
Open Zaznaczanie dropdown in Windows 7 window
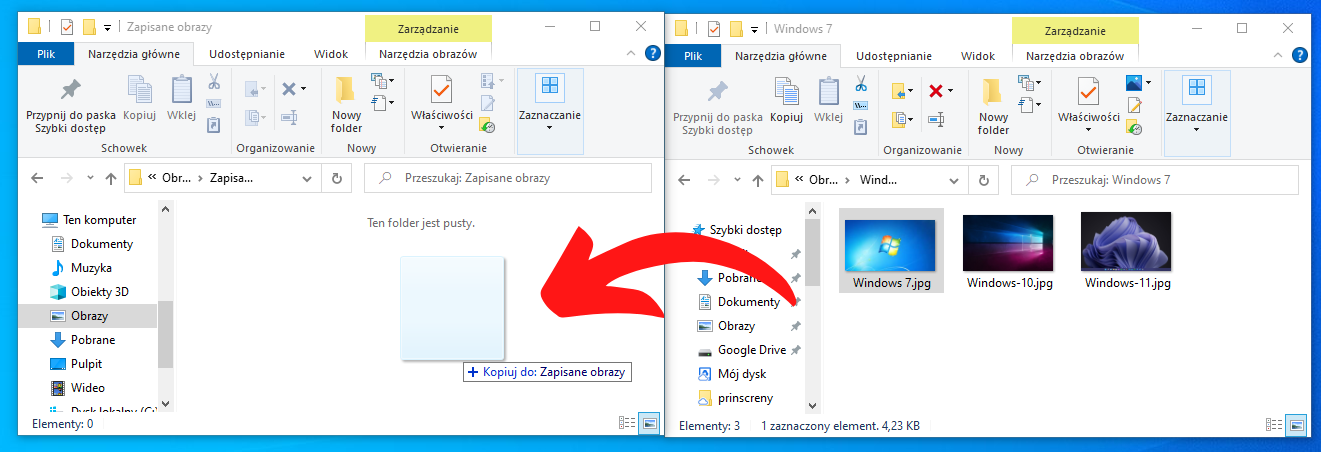point(1196,112)
